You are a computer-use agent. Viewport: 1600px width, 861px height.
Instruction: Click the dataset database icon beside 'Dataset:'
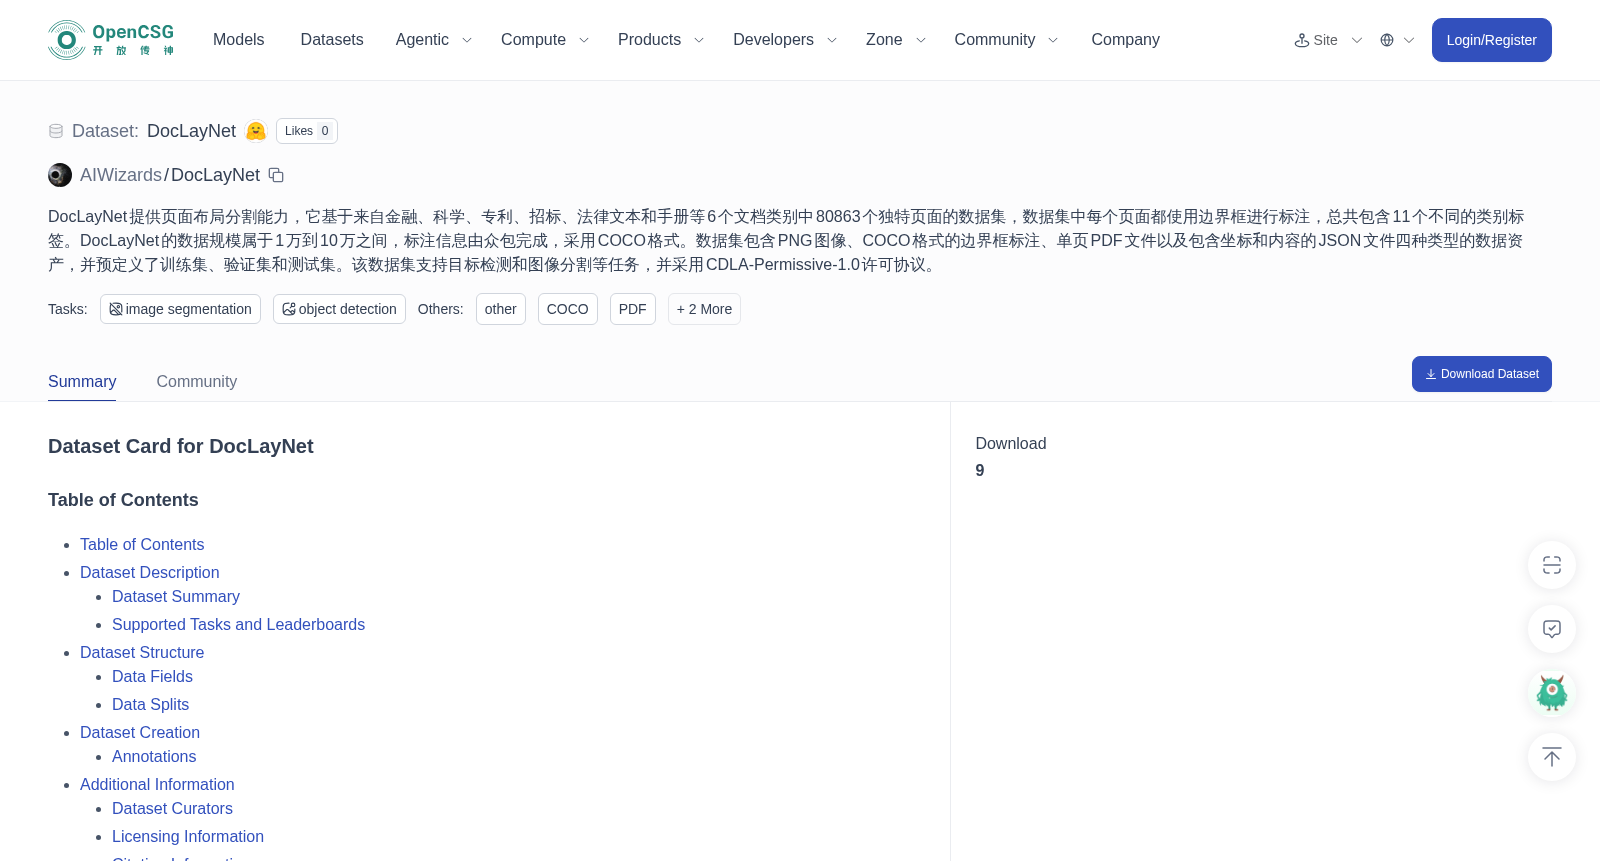tap(56, 131)
